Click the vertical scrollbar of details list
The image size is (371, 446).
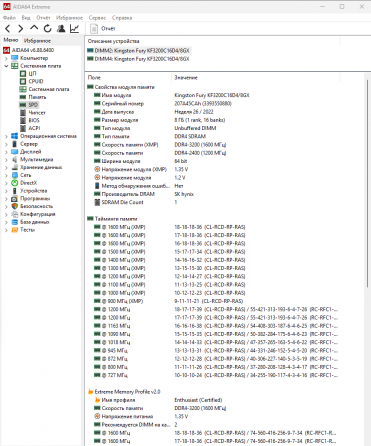(368, 183)
